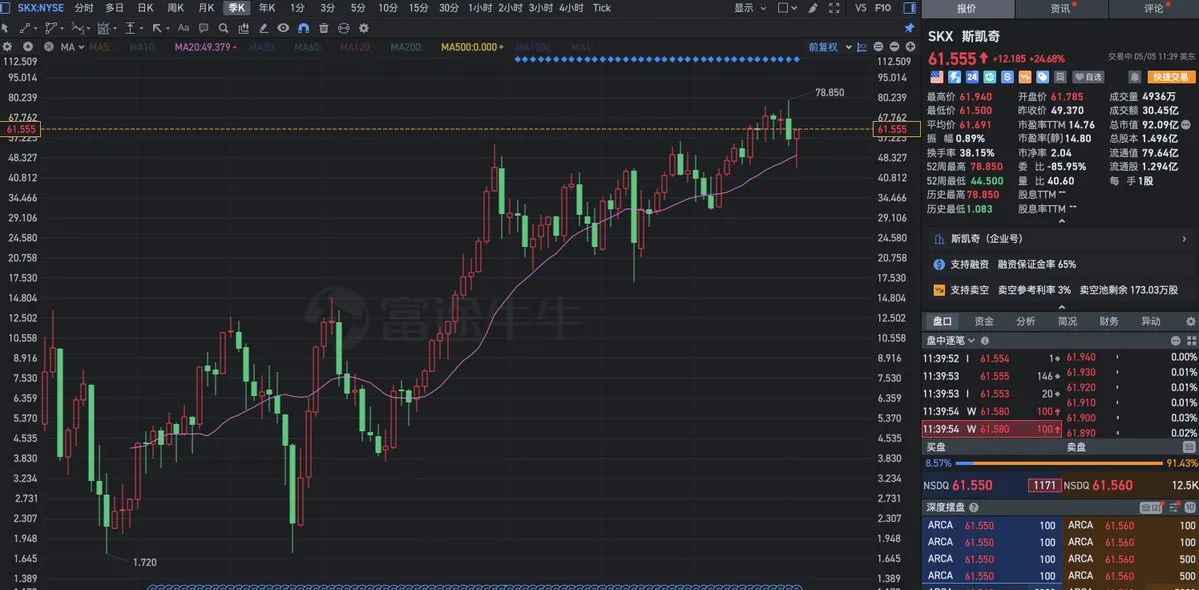Viewport: 1199px width, 590px height.
Task: Open the magnifier zoom tool
Action: [223, 28]
